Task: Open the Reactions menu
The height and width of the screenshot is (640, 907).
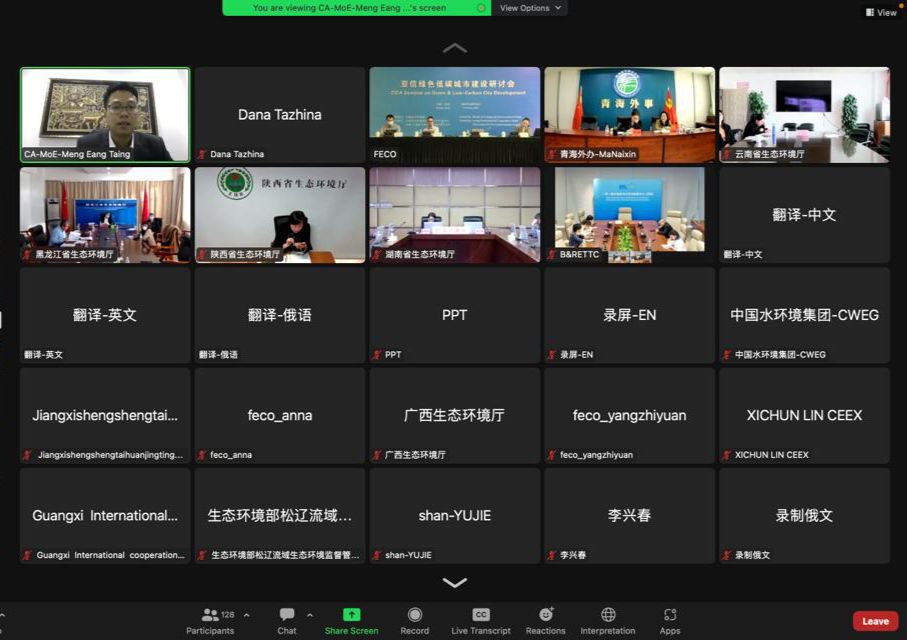Action: pos(546,620)
